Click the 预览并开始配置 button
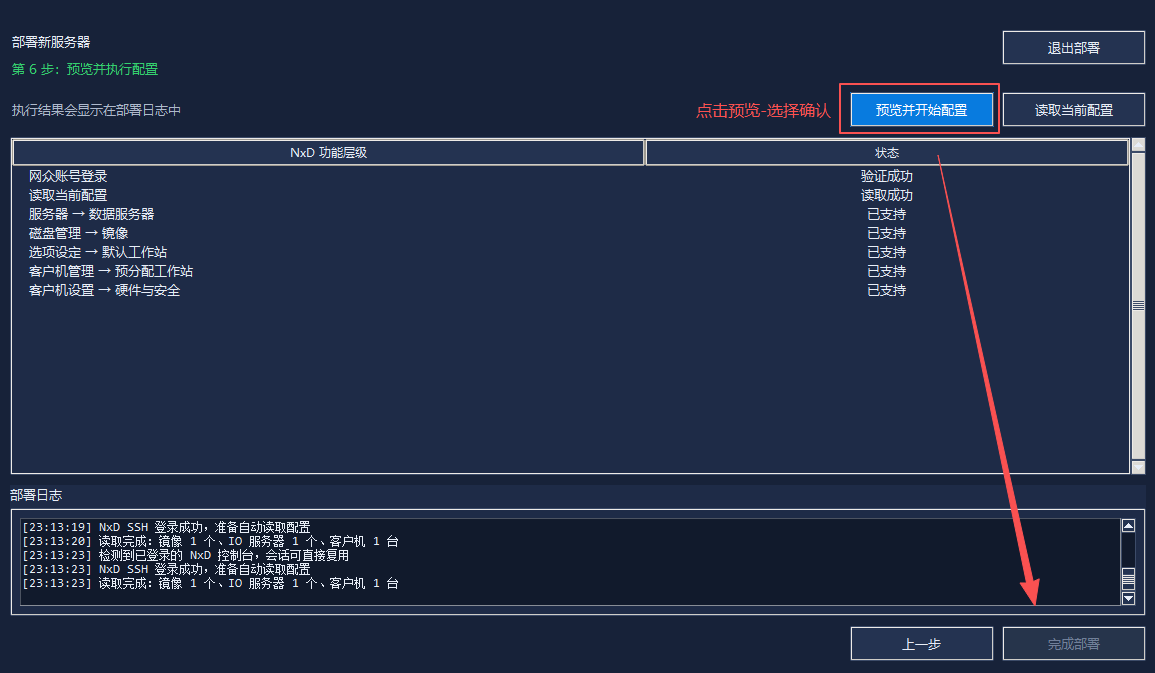Viewport: 1155px width, 673px height. (x=921, y=110)
